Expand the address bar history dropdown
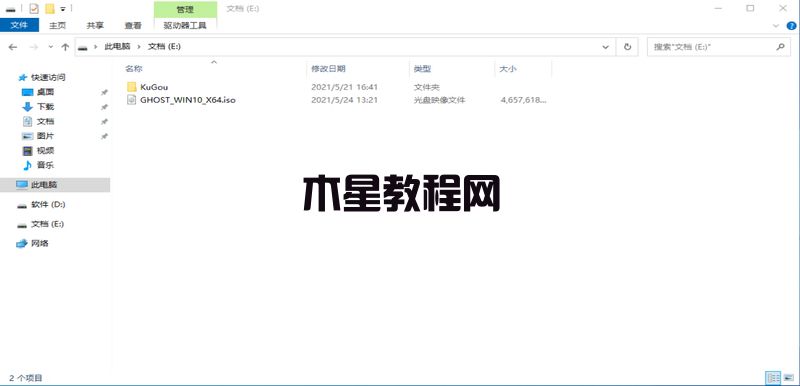The width and height of the screenshot is (800, 386). point(606,47)
